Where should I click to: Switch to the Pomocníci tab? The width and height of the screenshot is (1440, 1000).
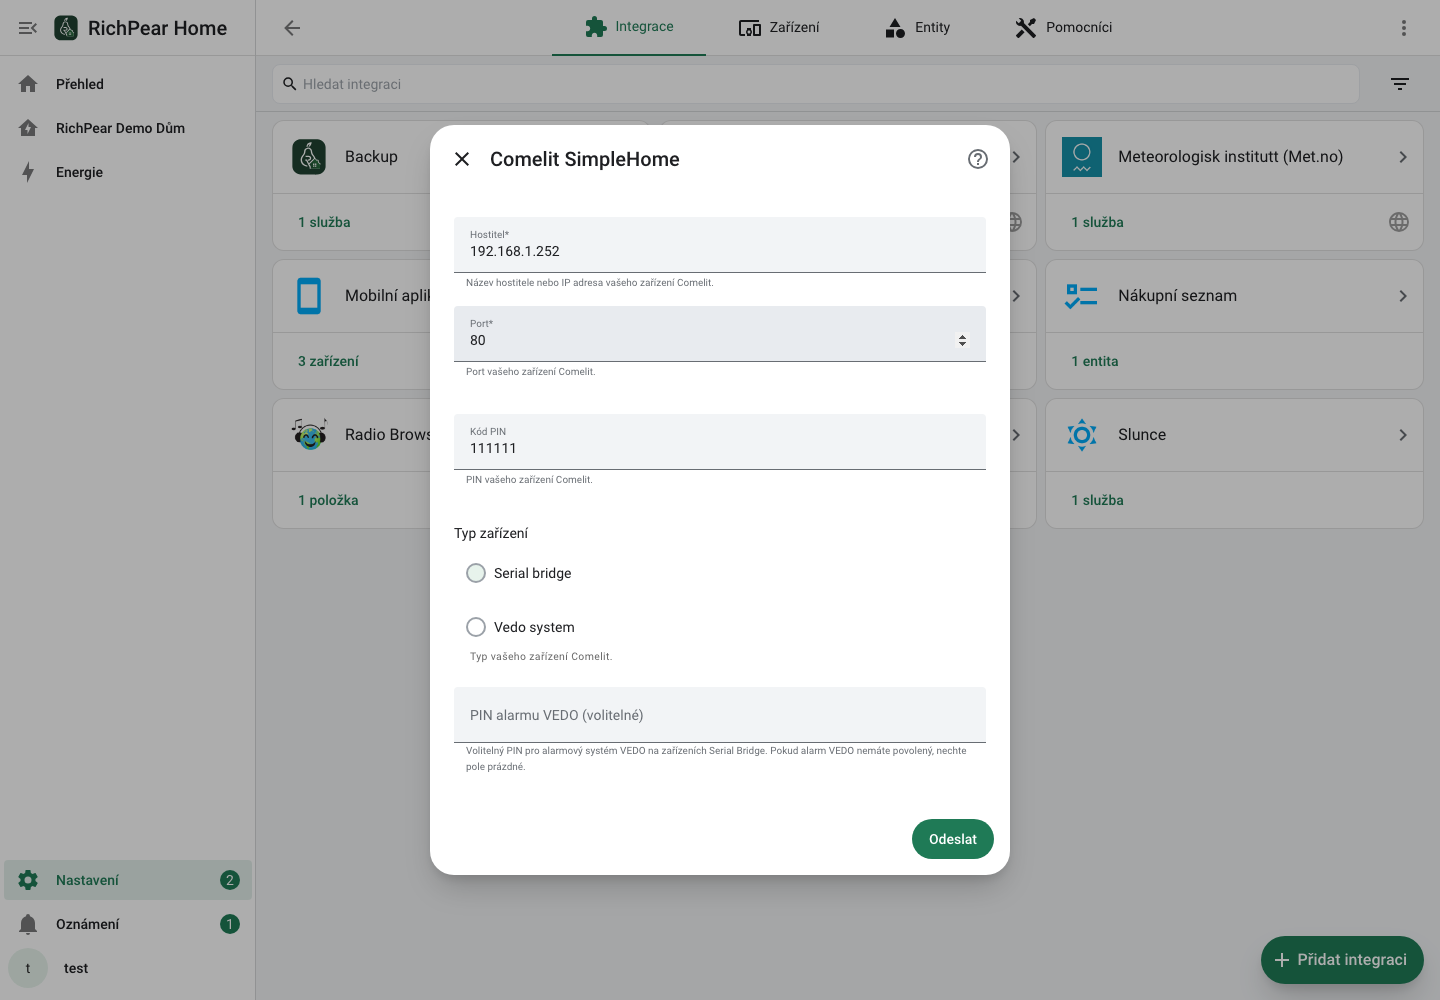coord(1063,27)
